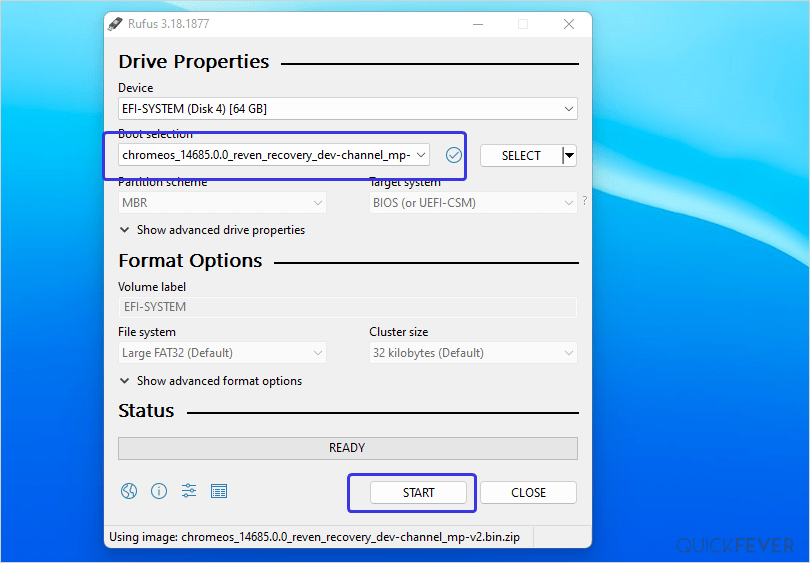Image resolution: width=810 pixels, height=563 pixels.
Task: Click the Device label
Action: (x=136, y=88)
